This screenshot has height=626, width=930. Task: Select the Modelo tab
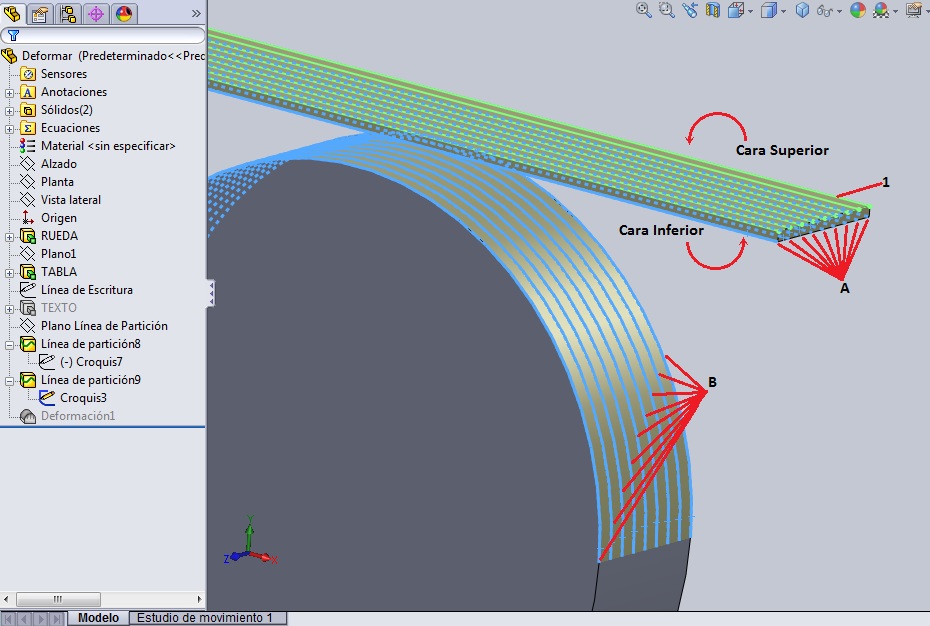point(98,618)
